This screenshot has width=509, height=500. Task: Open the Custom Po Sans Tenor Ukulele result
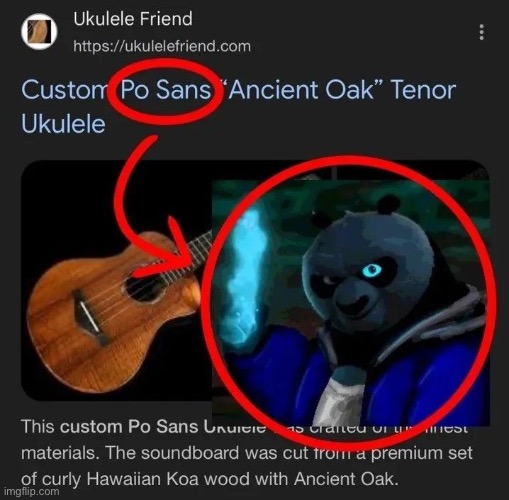point(238,107)
